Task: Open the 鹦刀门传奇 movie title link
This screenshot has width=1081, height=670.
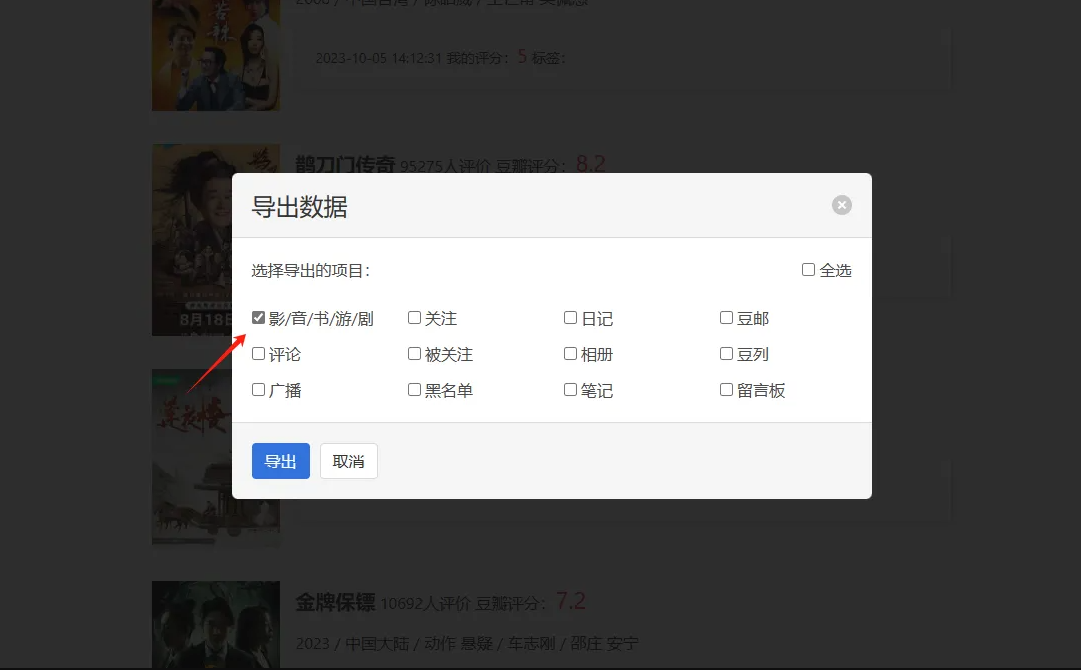Action: 345,165
